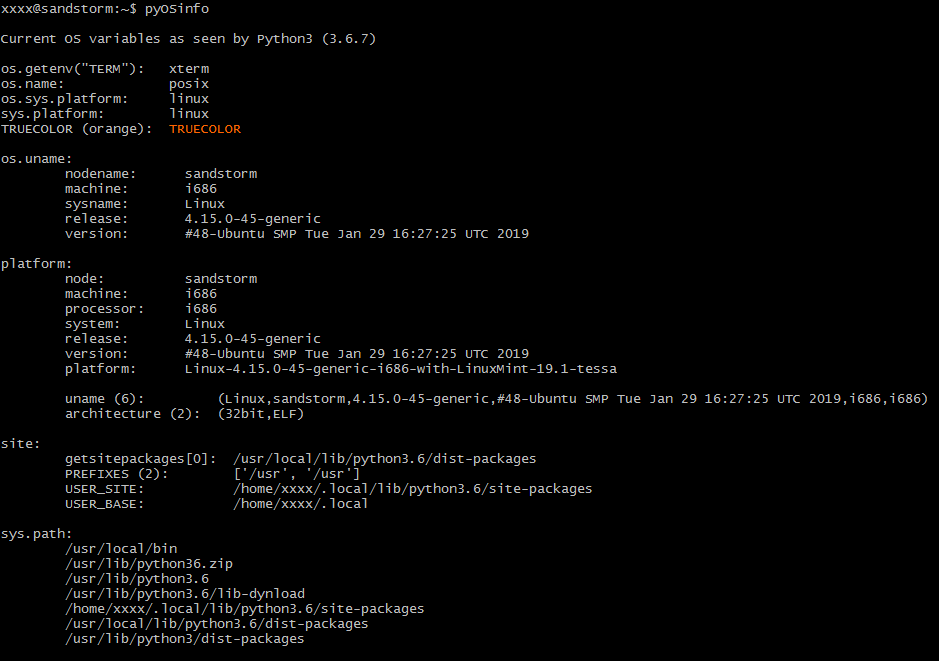
Task: Click the sys.path section heading
Action: [x=36, y=533]
